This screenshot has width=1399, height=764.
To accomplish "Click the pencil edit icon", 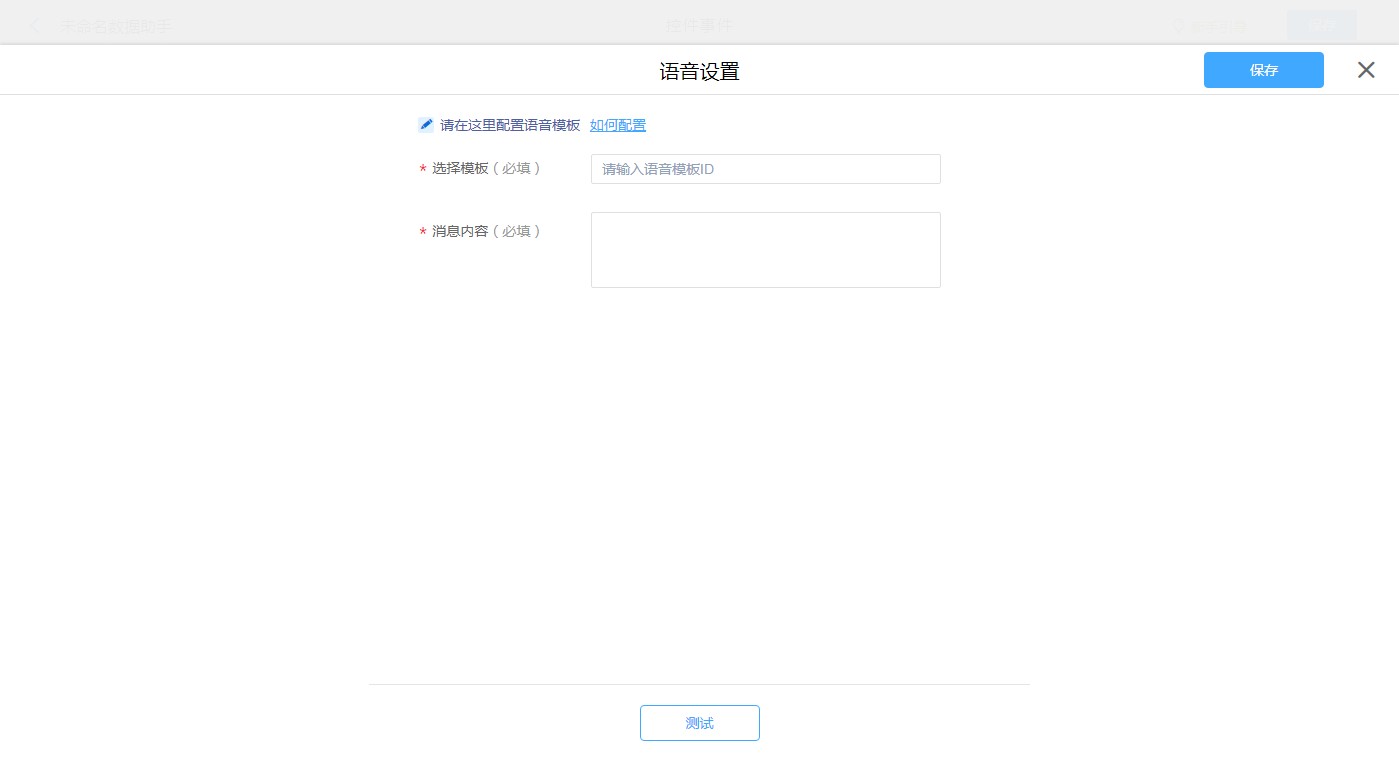I will (x=426, y=125).
